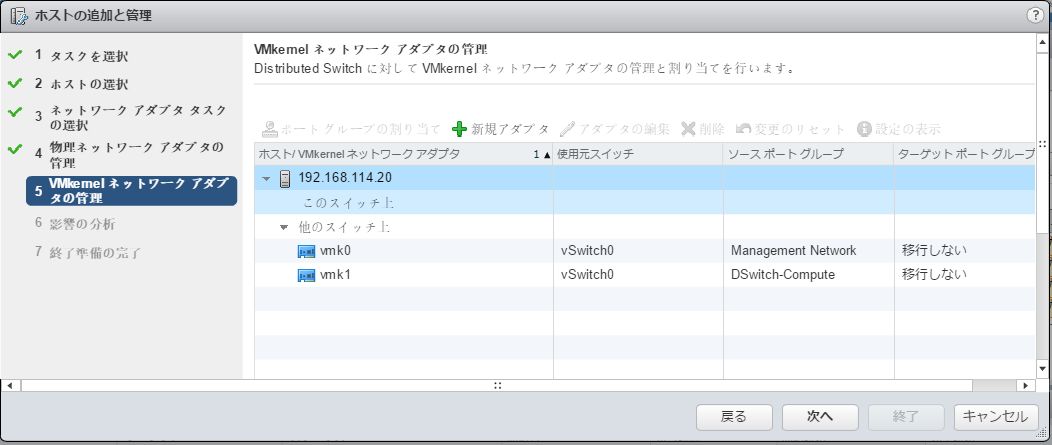Collapse the 他のスイッチ上 group
The width and height of the screenshot is (1052, 445).
click(284, 228)
